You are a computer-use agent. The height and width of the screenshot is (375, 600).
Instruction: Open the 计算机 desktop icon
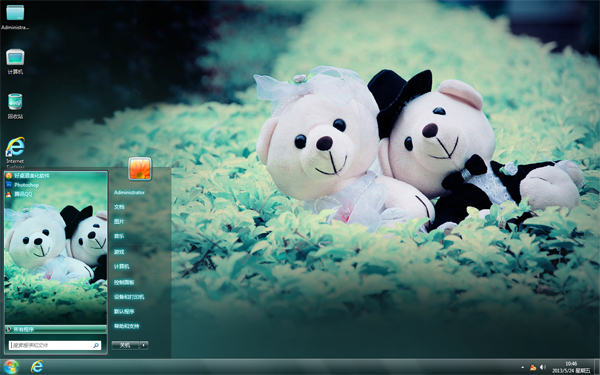[15, 61]
